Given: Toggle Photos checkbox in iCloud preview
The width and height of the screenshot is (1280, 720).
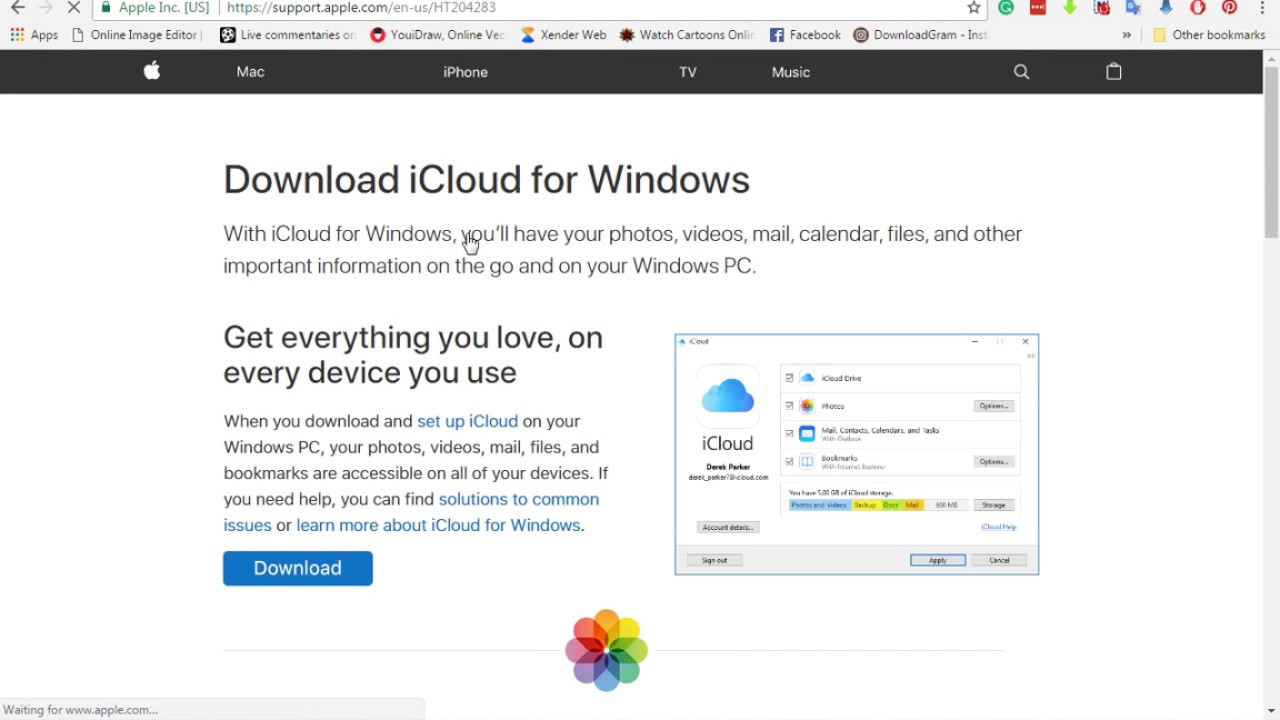Looking at the screenshot, I should click(790, 406).
